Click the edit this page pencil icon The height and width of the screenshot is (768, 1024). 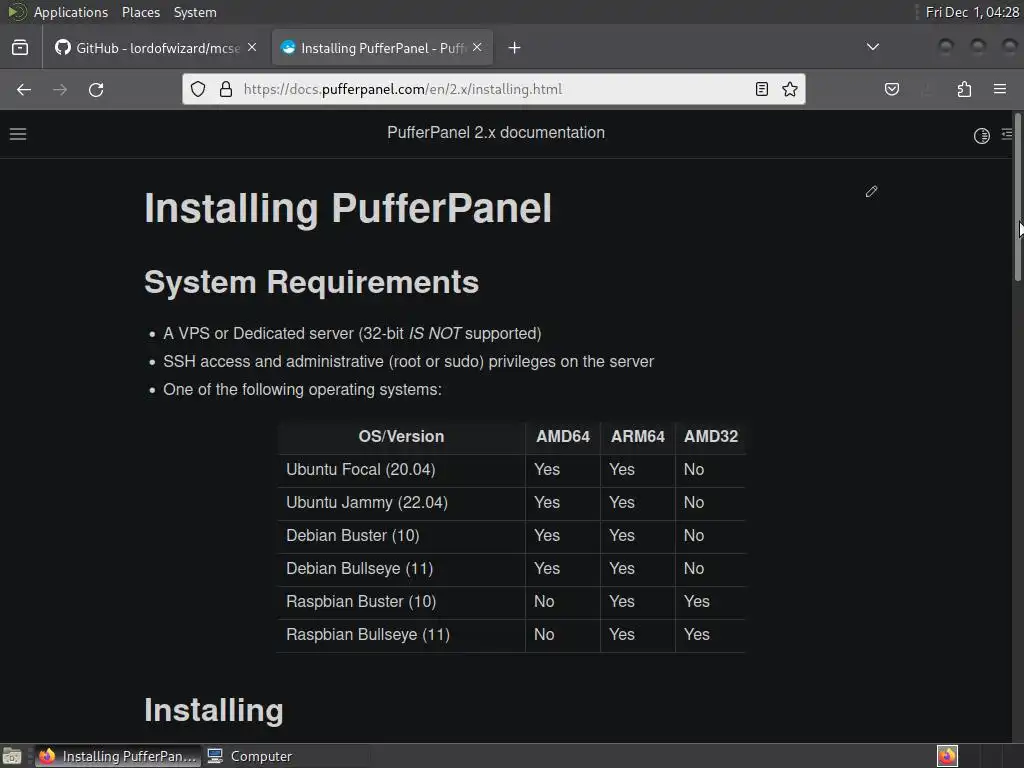(x=871, y=191)
